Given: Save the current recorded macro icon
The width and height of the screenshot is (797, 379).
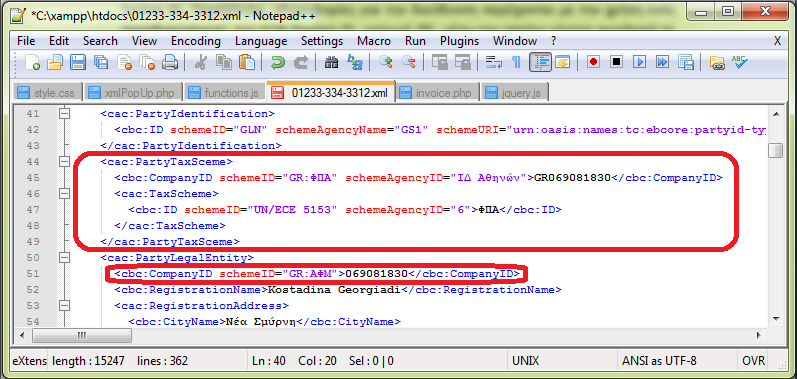Looking at the screenshot, I should point(685,62).
